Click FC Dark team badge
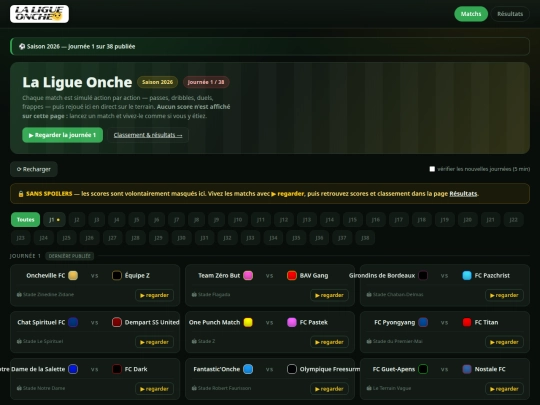Viewport: 540px width, 405px height. point(117,369)
